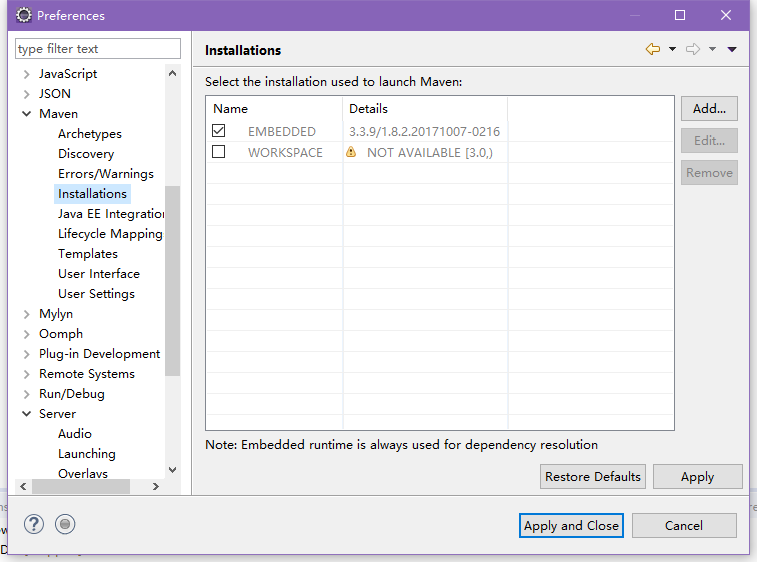
Task: Expand the Oomph tree node
Action: 27,334
